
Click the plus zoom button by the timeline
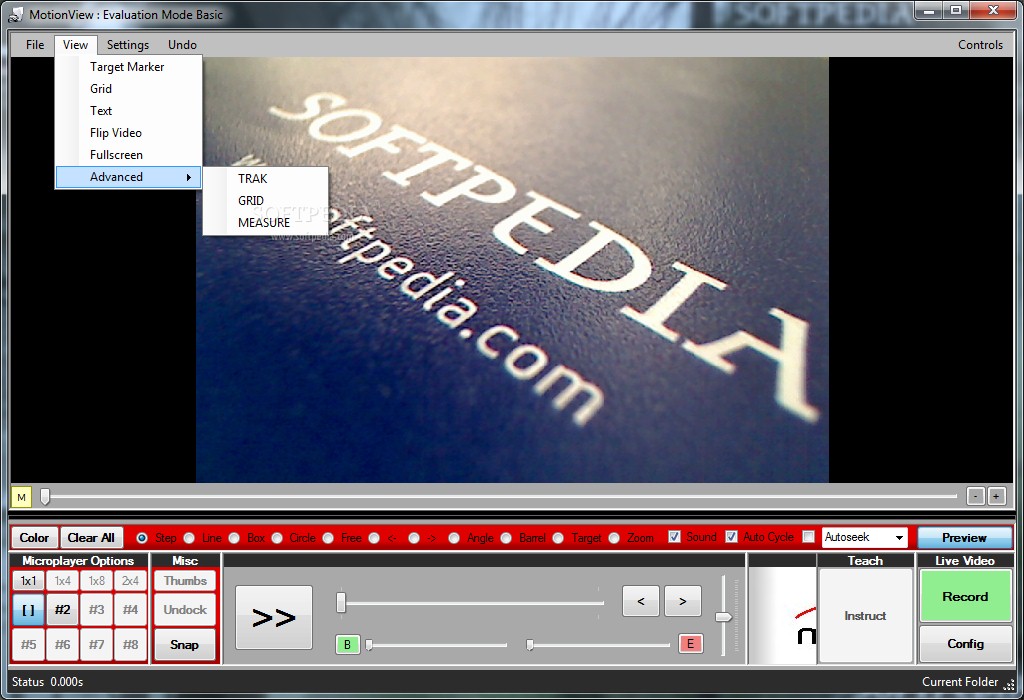(x=996, y=496)
